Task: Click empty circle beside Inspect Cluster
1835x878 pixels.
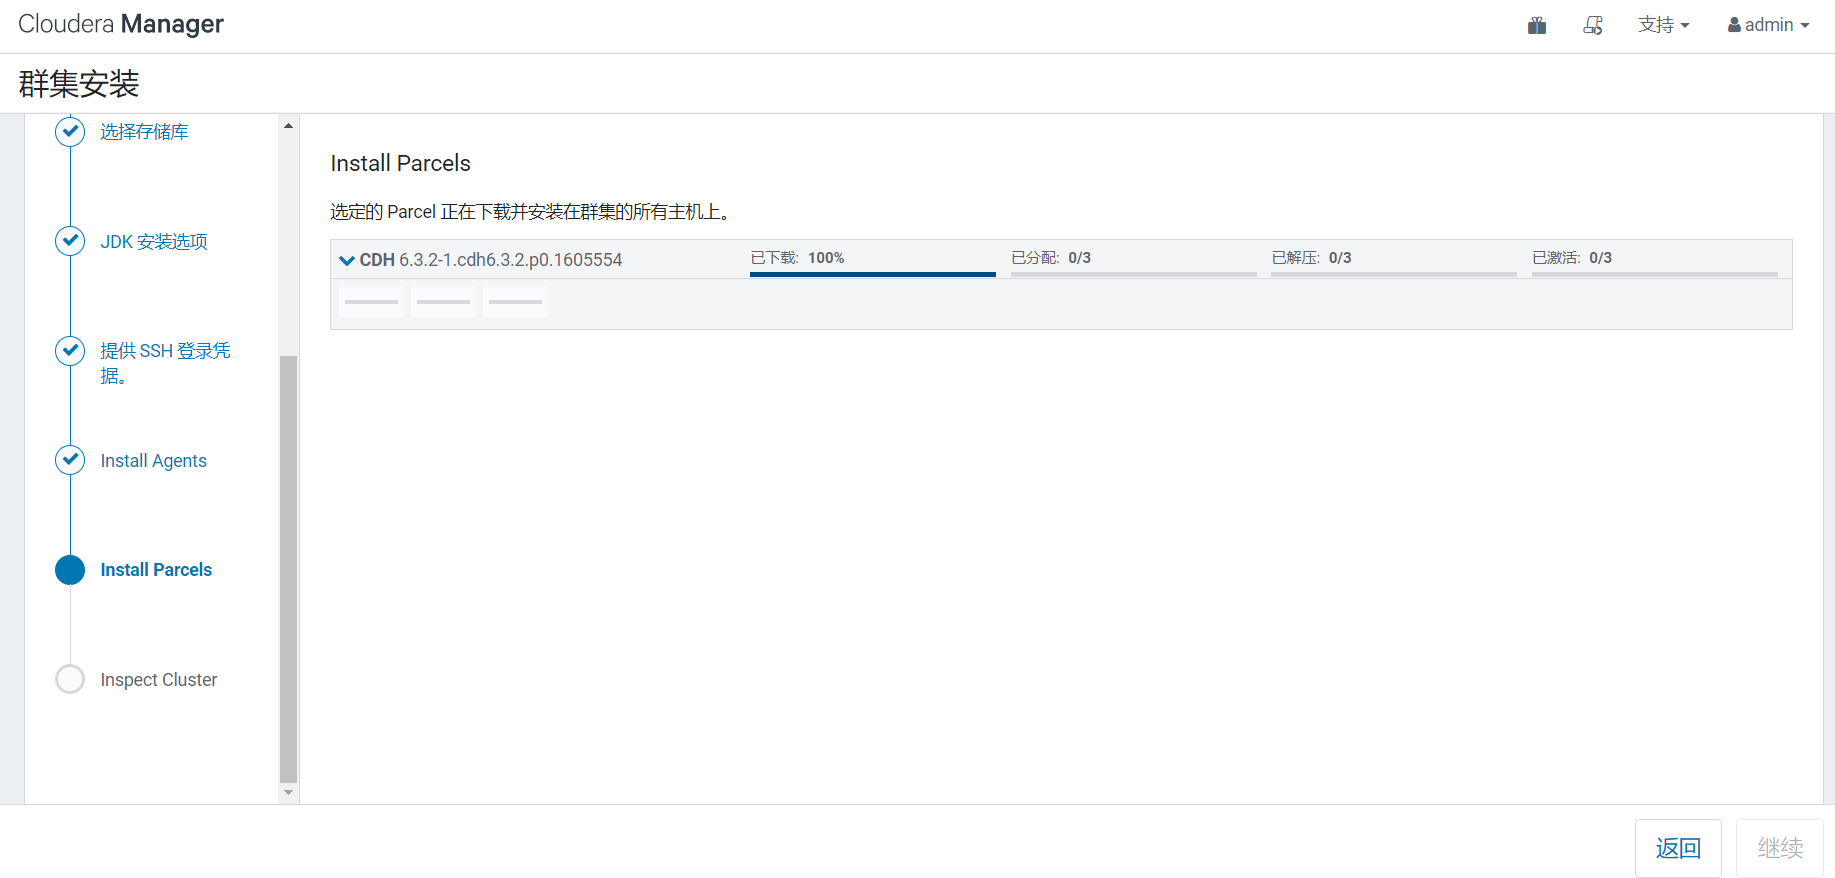Action: (70, 679)
